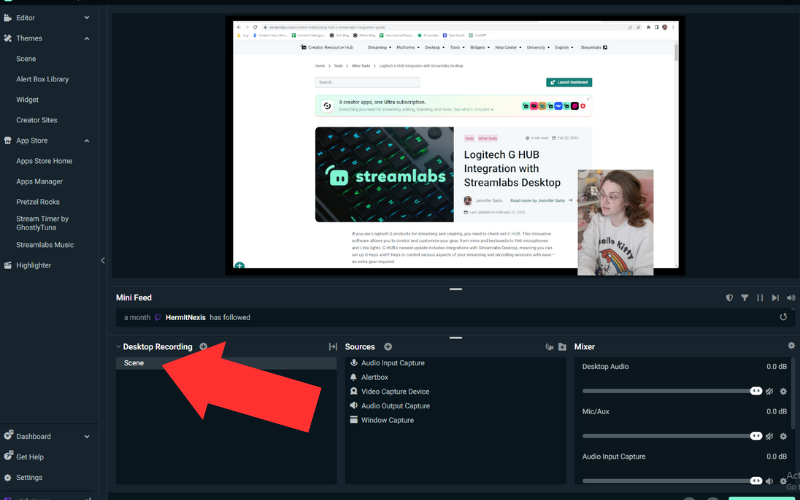Collapse the sidebar with arrow handle
Image resolution: width=800 pixels, height=500 pixels.
coord(103,260)
